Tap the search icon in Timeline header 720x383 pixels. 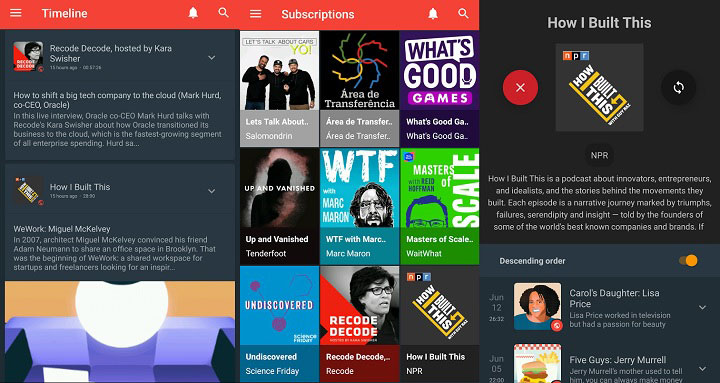click(224, 13)
